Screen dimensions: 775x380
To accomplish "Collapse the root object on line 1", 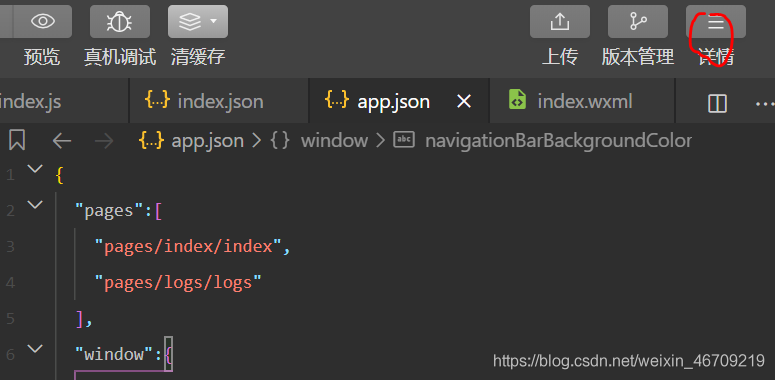I will (x=35, y=169).
